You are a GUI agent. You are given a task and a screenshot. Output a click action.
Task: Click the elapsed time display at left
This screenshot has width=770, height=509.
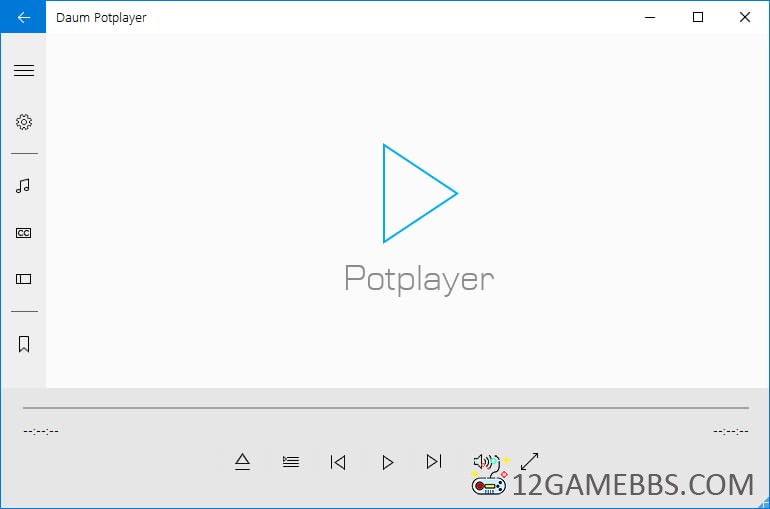pyautogui.click(x=41, y=431)
